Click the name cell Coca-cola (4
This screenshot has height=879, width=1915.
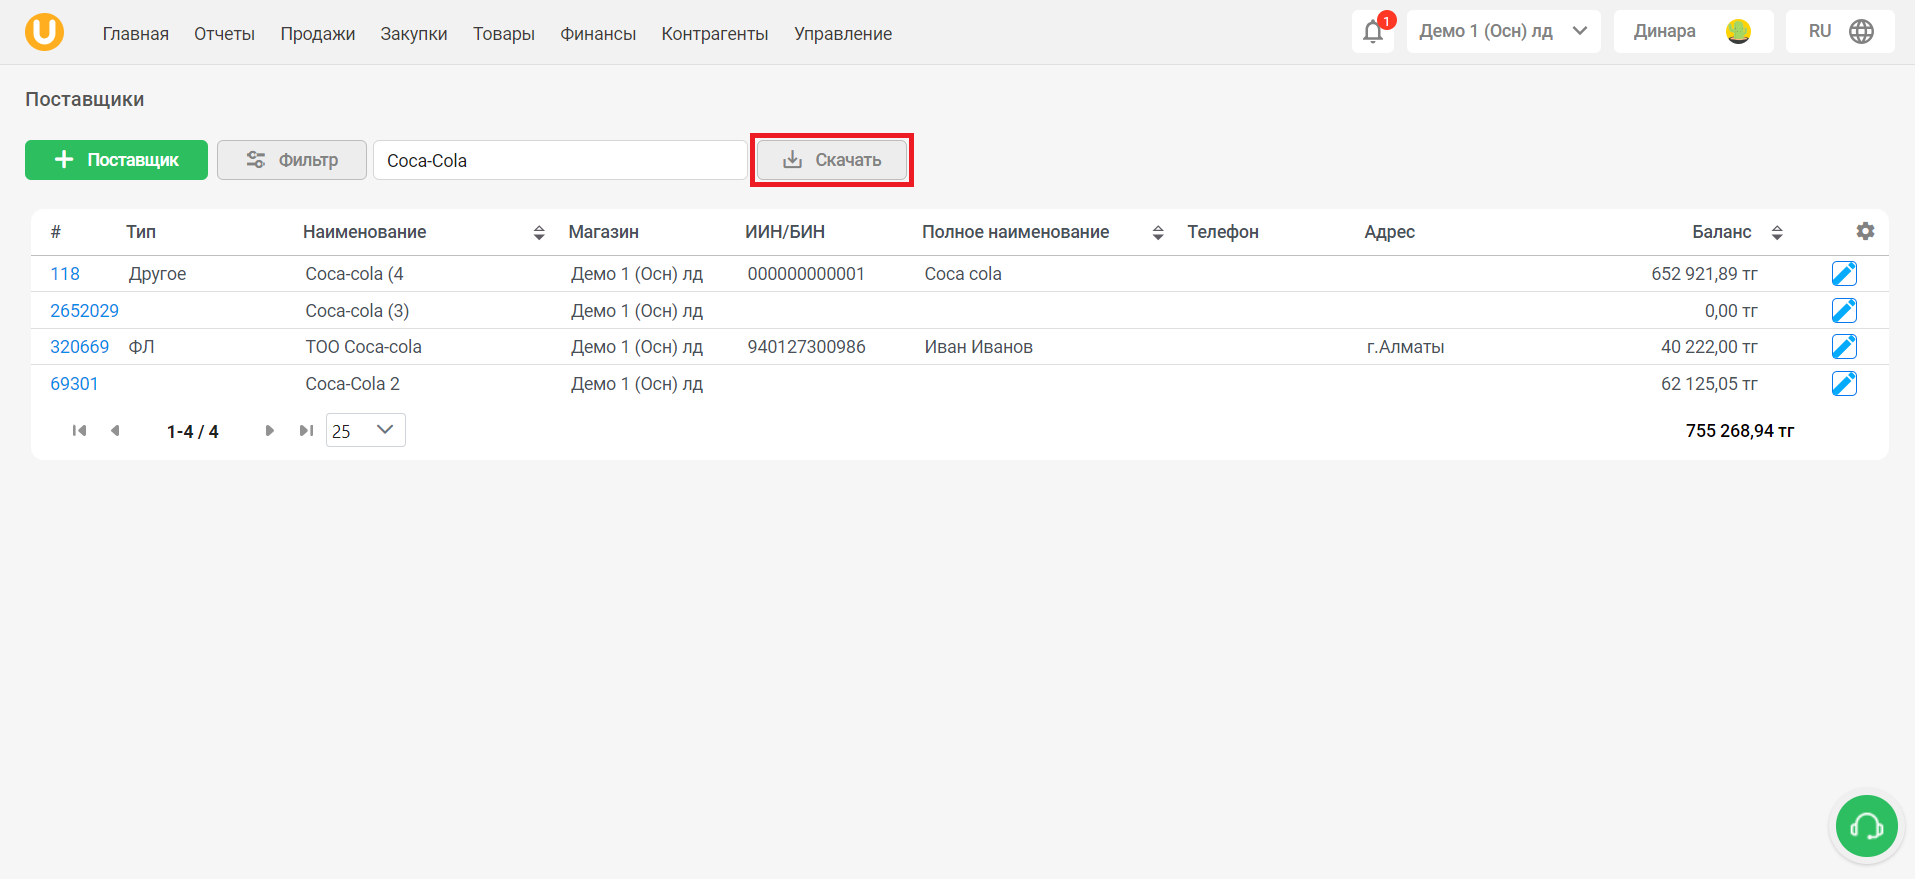tap(355, 274)
